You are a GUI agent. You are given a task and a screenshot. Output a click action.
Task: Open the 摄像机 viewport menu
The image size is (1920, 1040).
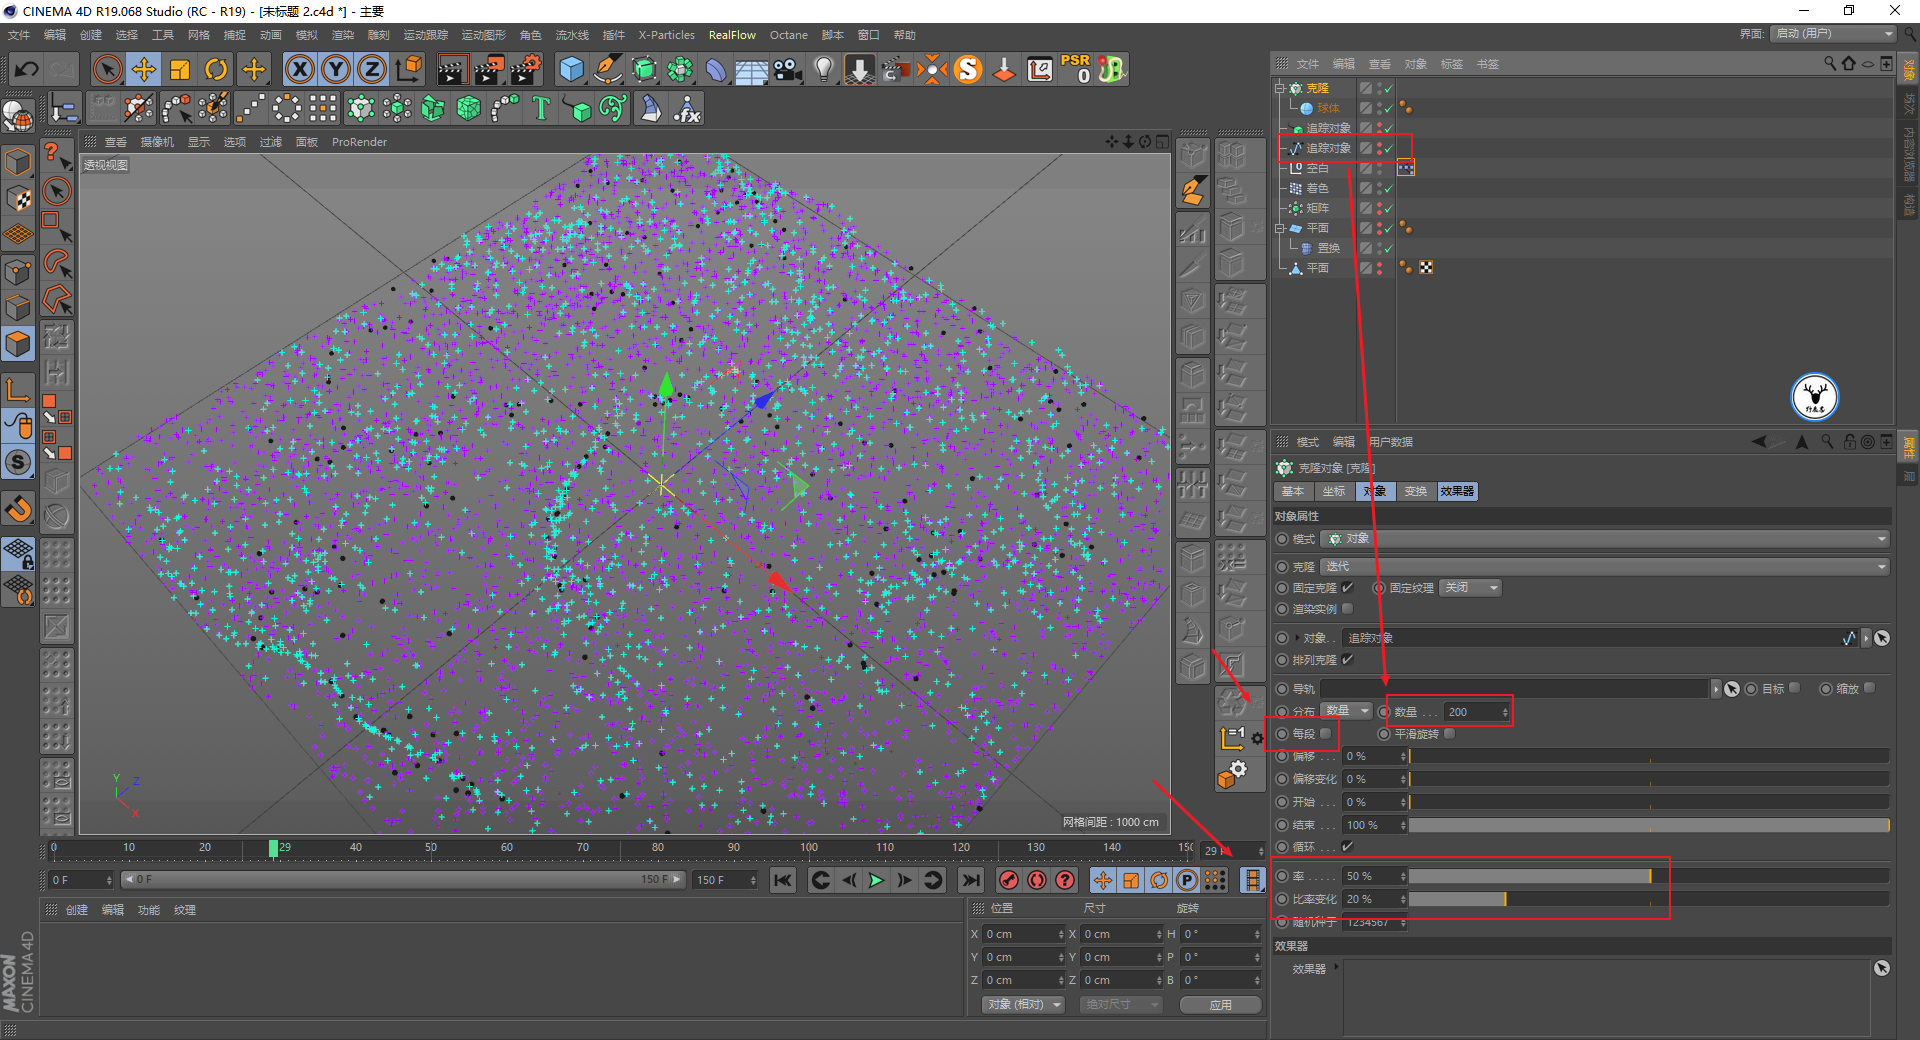pyautogui.click(x=157, y=142)
